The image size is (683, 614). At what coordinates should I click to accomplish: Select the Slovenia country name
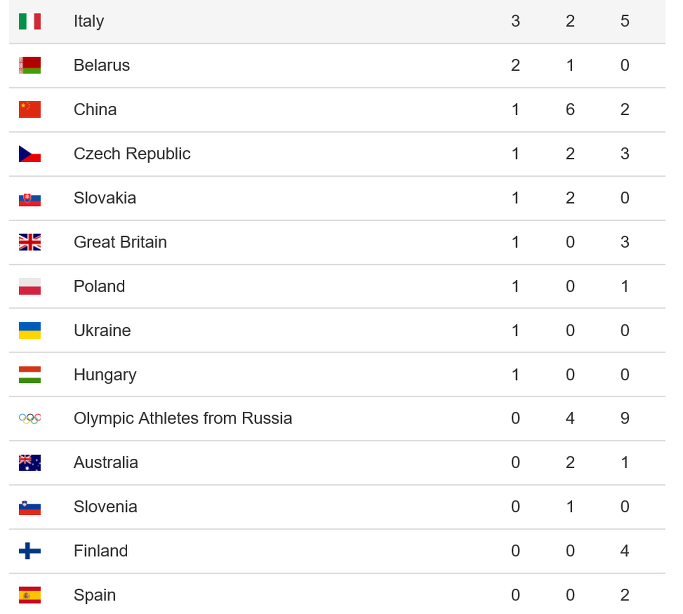105,507
